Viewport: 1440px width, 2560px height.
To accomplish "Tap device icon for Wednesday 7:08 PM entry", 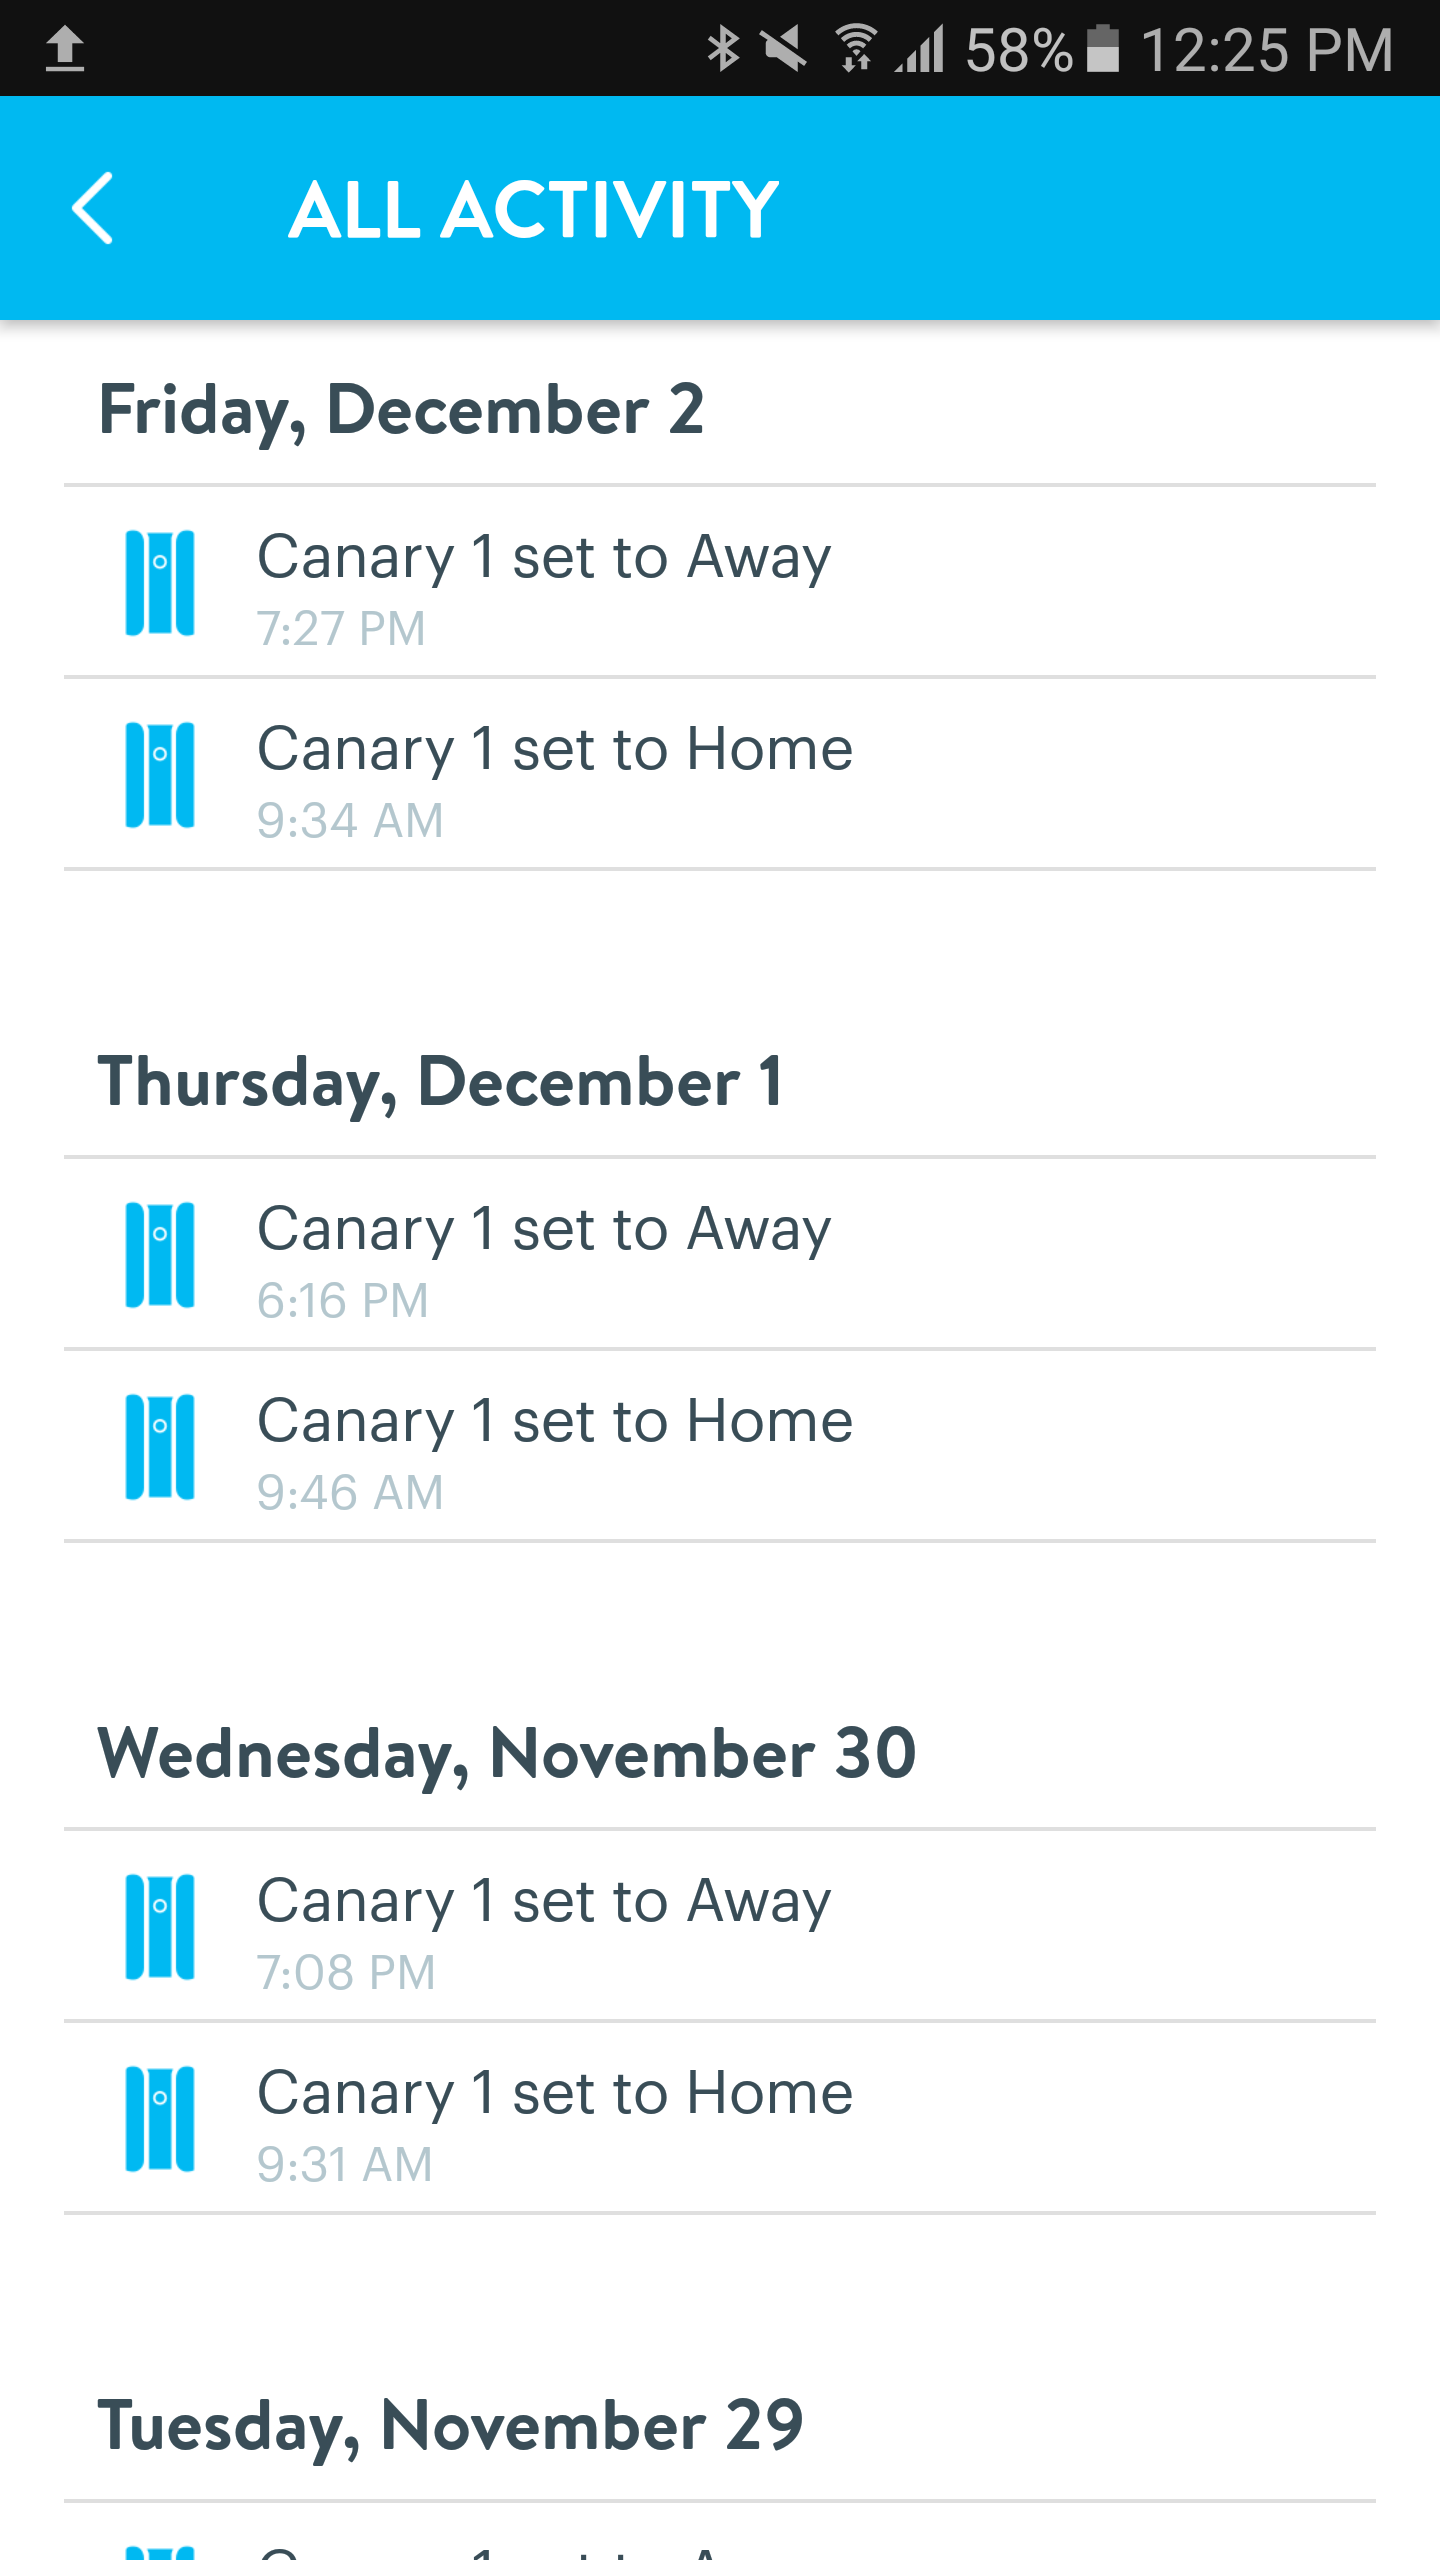I will [x=159, y=1927].
